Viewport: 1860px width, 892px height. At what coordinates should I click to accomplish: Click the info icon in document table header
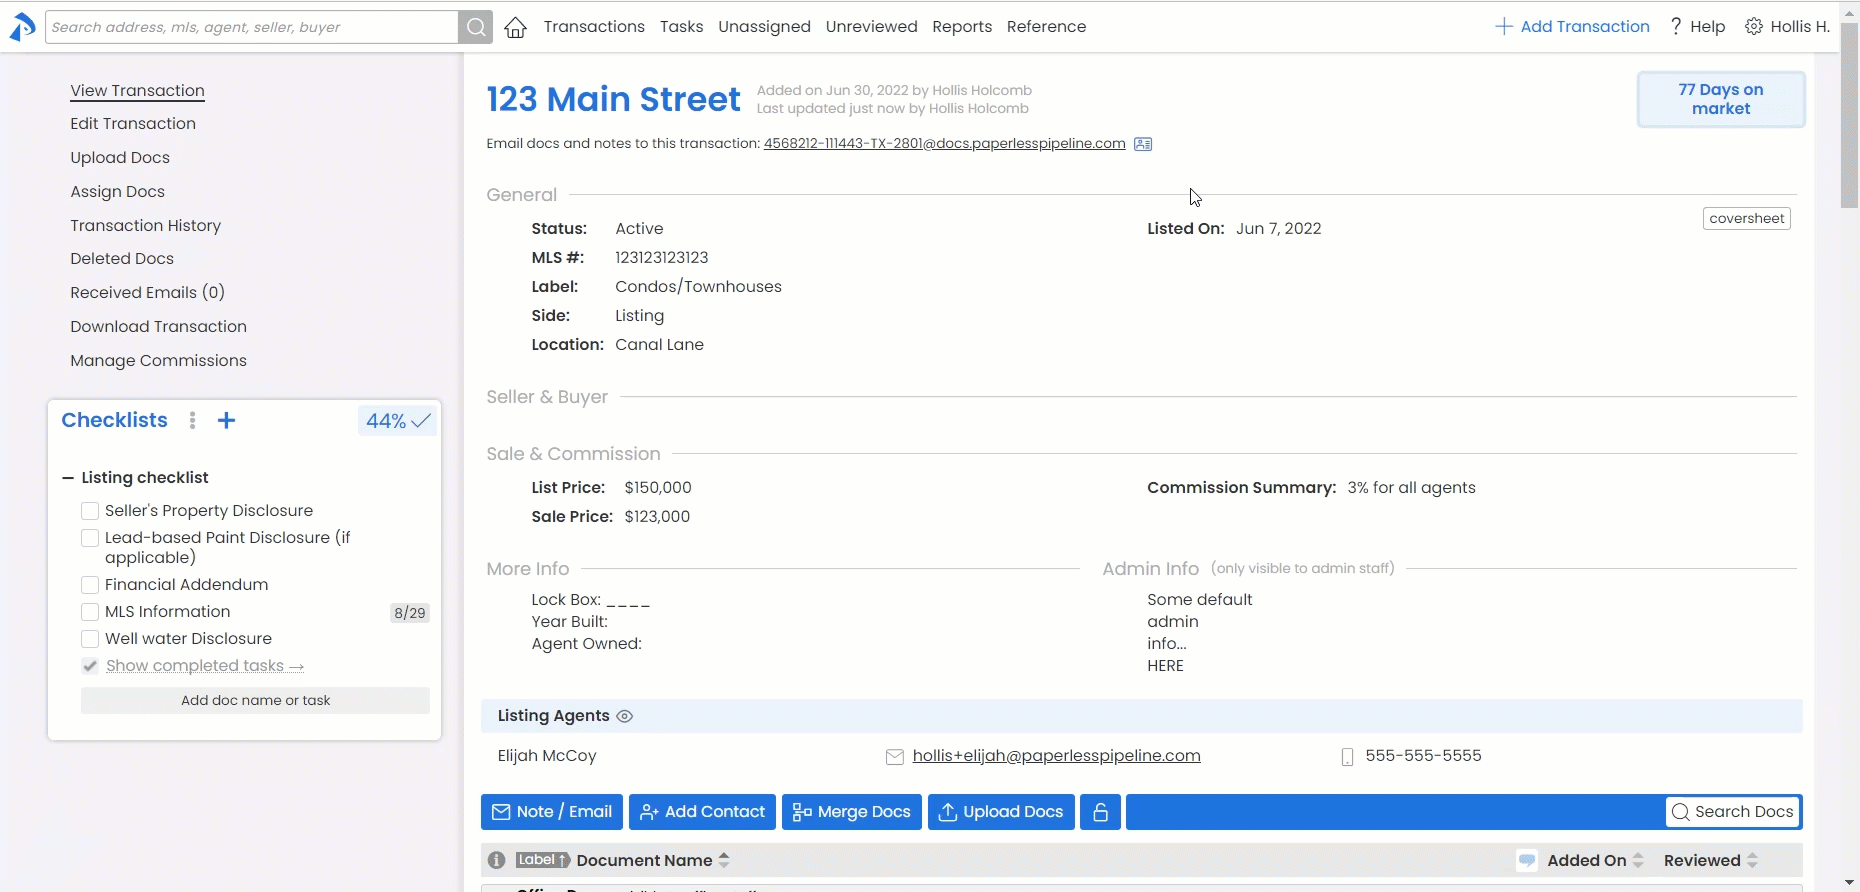tap(497, 861)
